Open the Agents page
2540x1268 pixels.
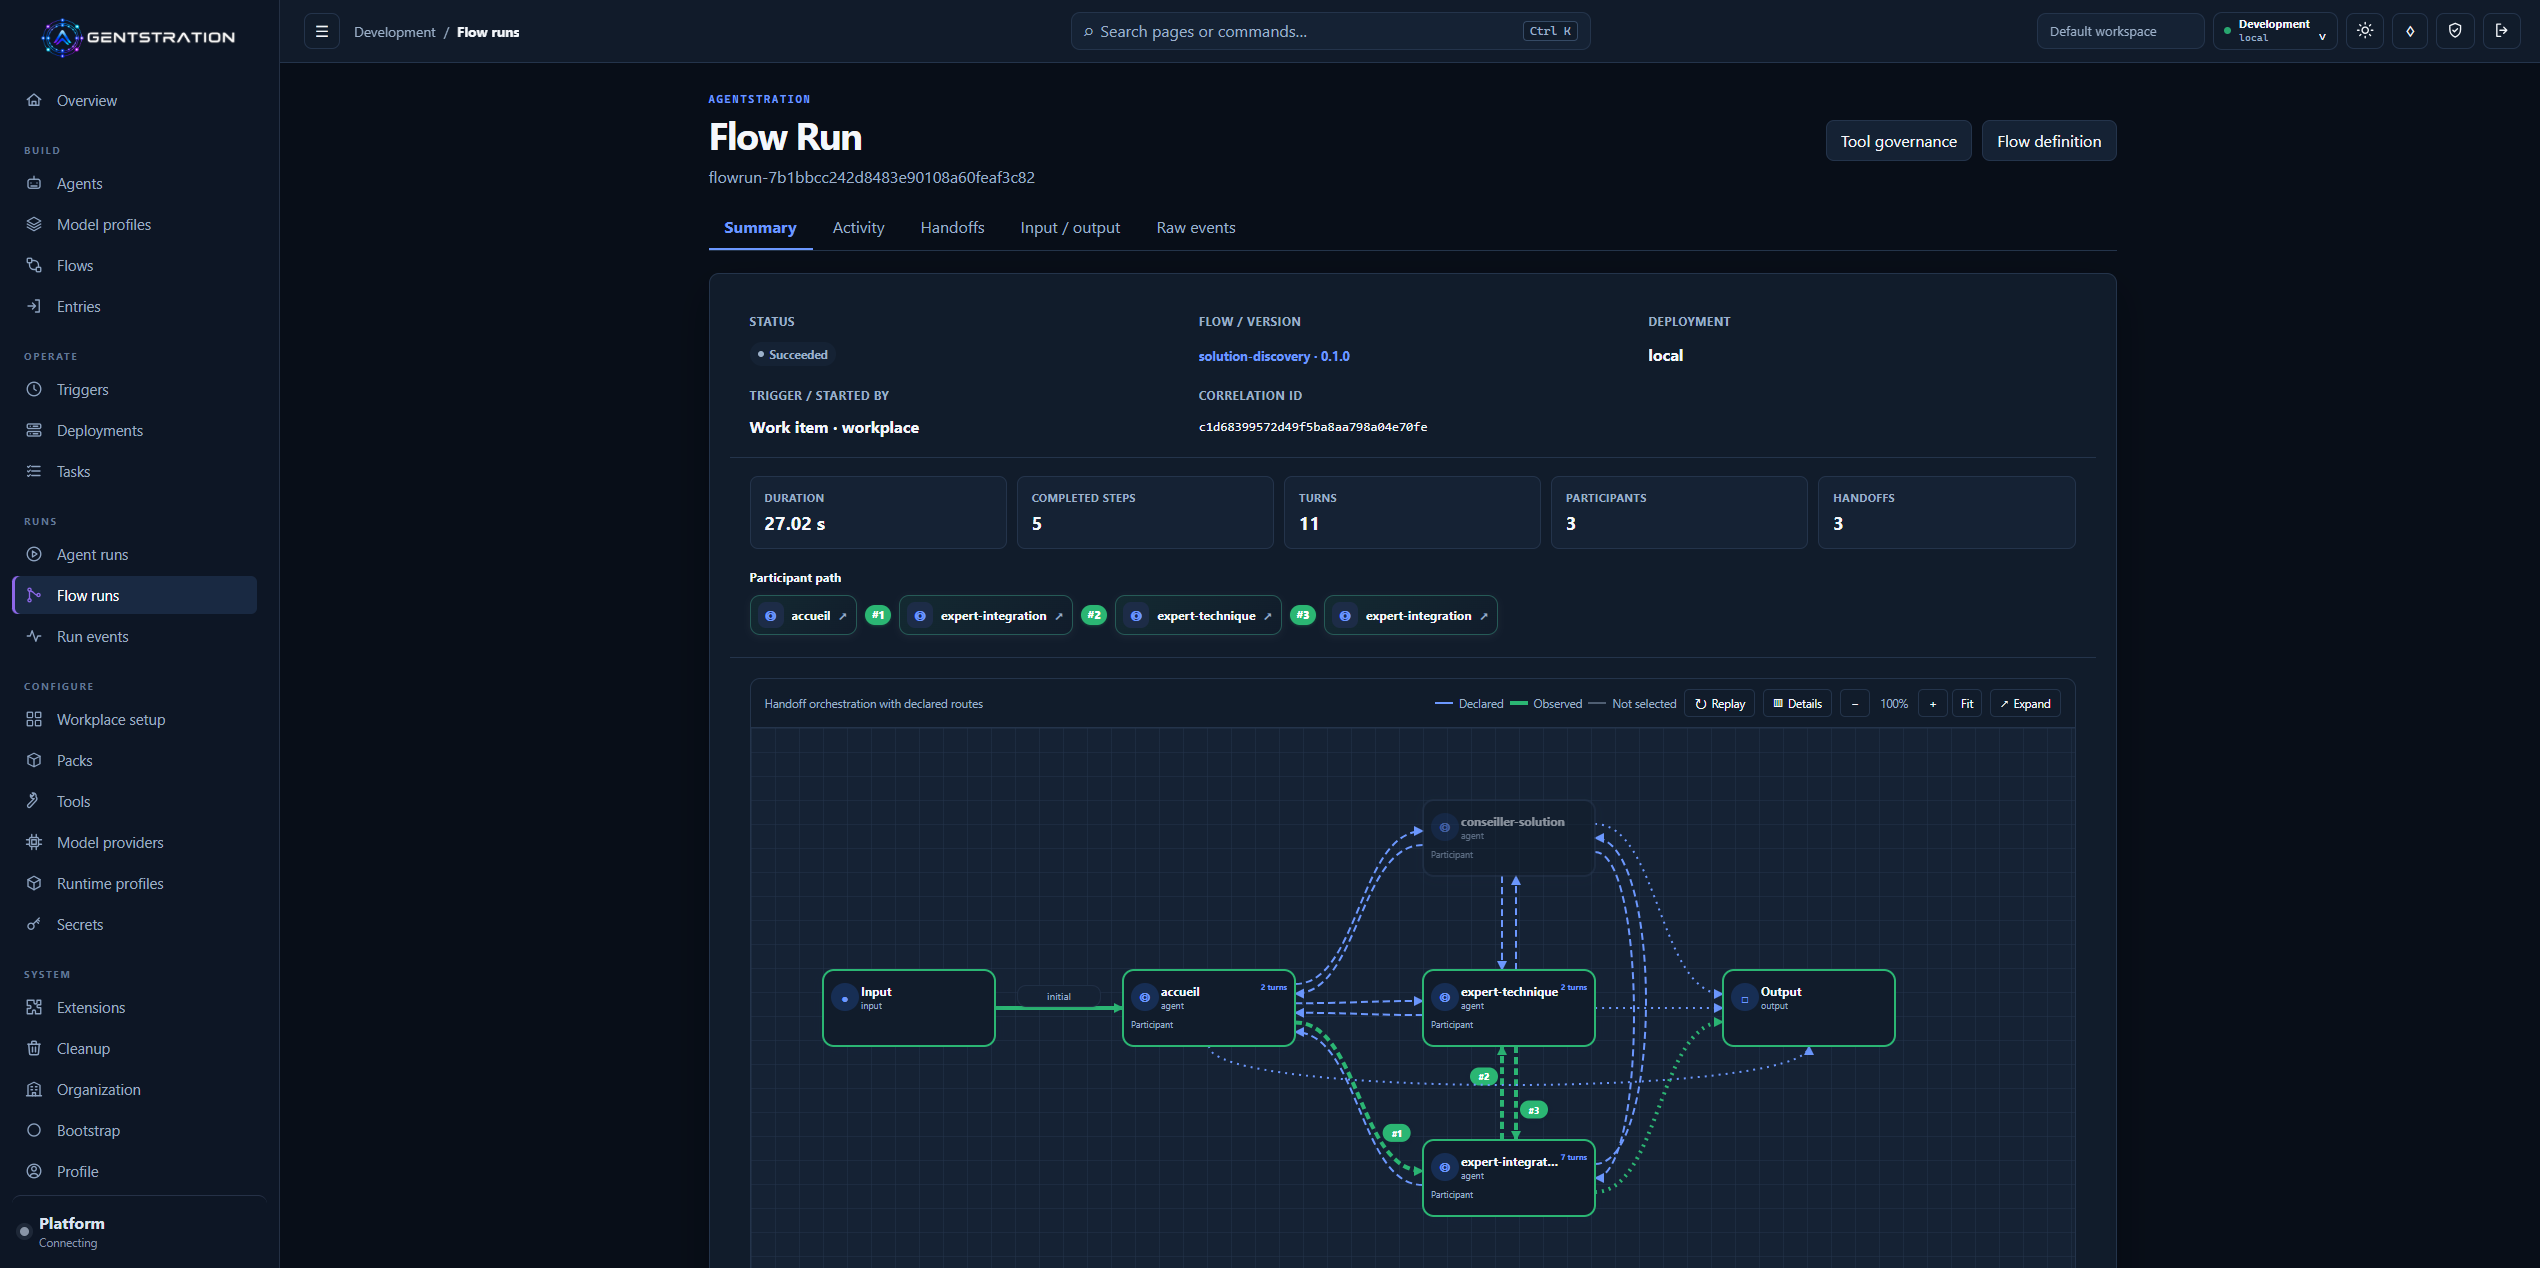[x=135, y=183]
